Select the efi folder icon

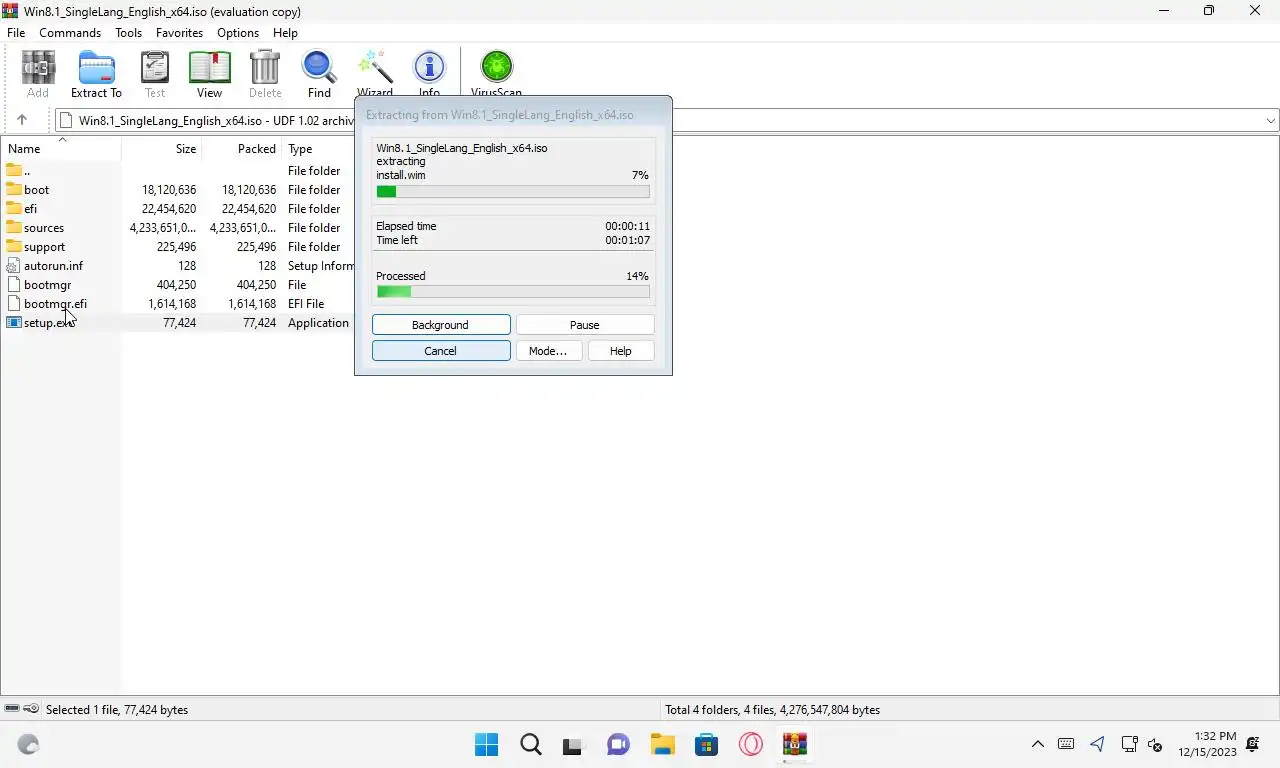pos(14,208)
